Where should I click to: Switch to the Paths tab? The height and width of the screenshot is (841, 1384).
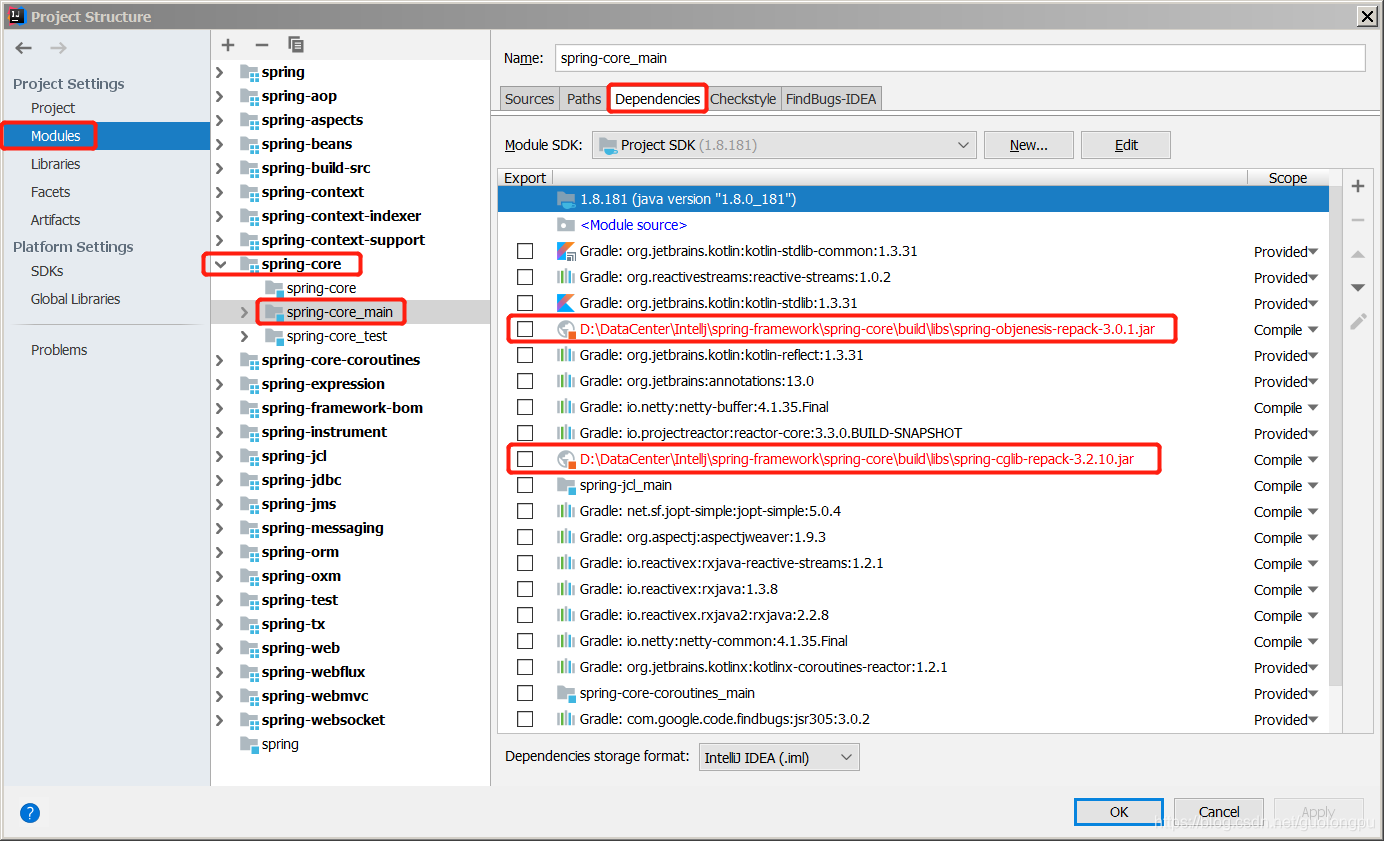(584, 99)
